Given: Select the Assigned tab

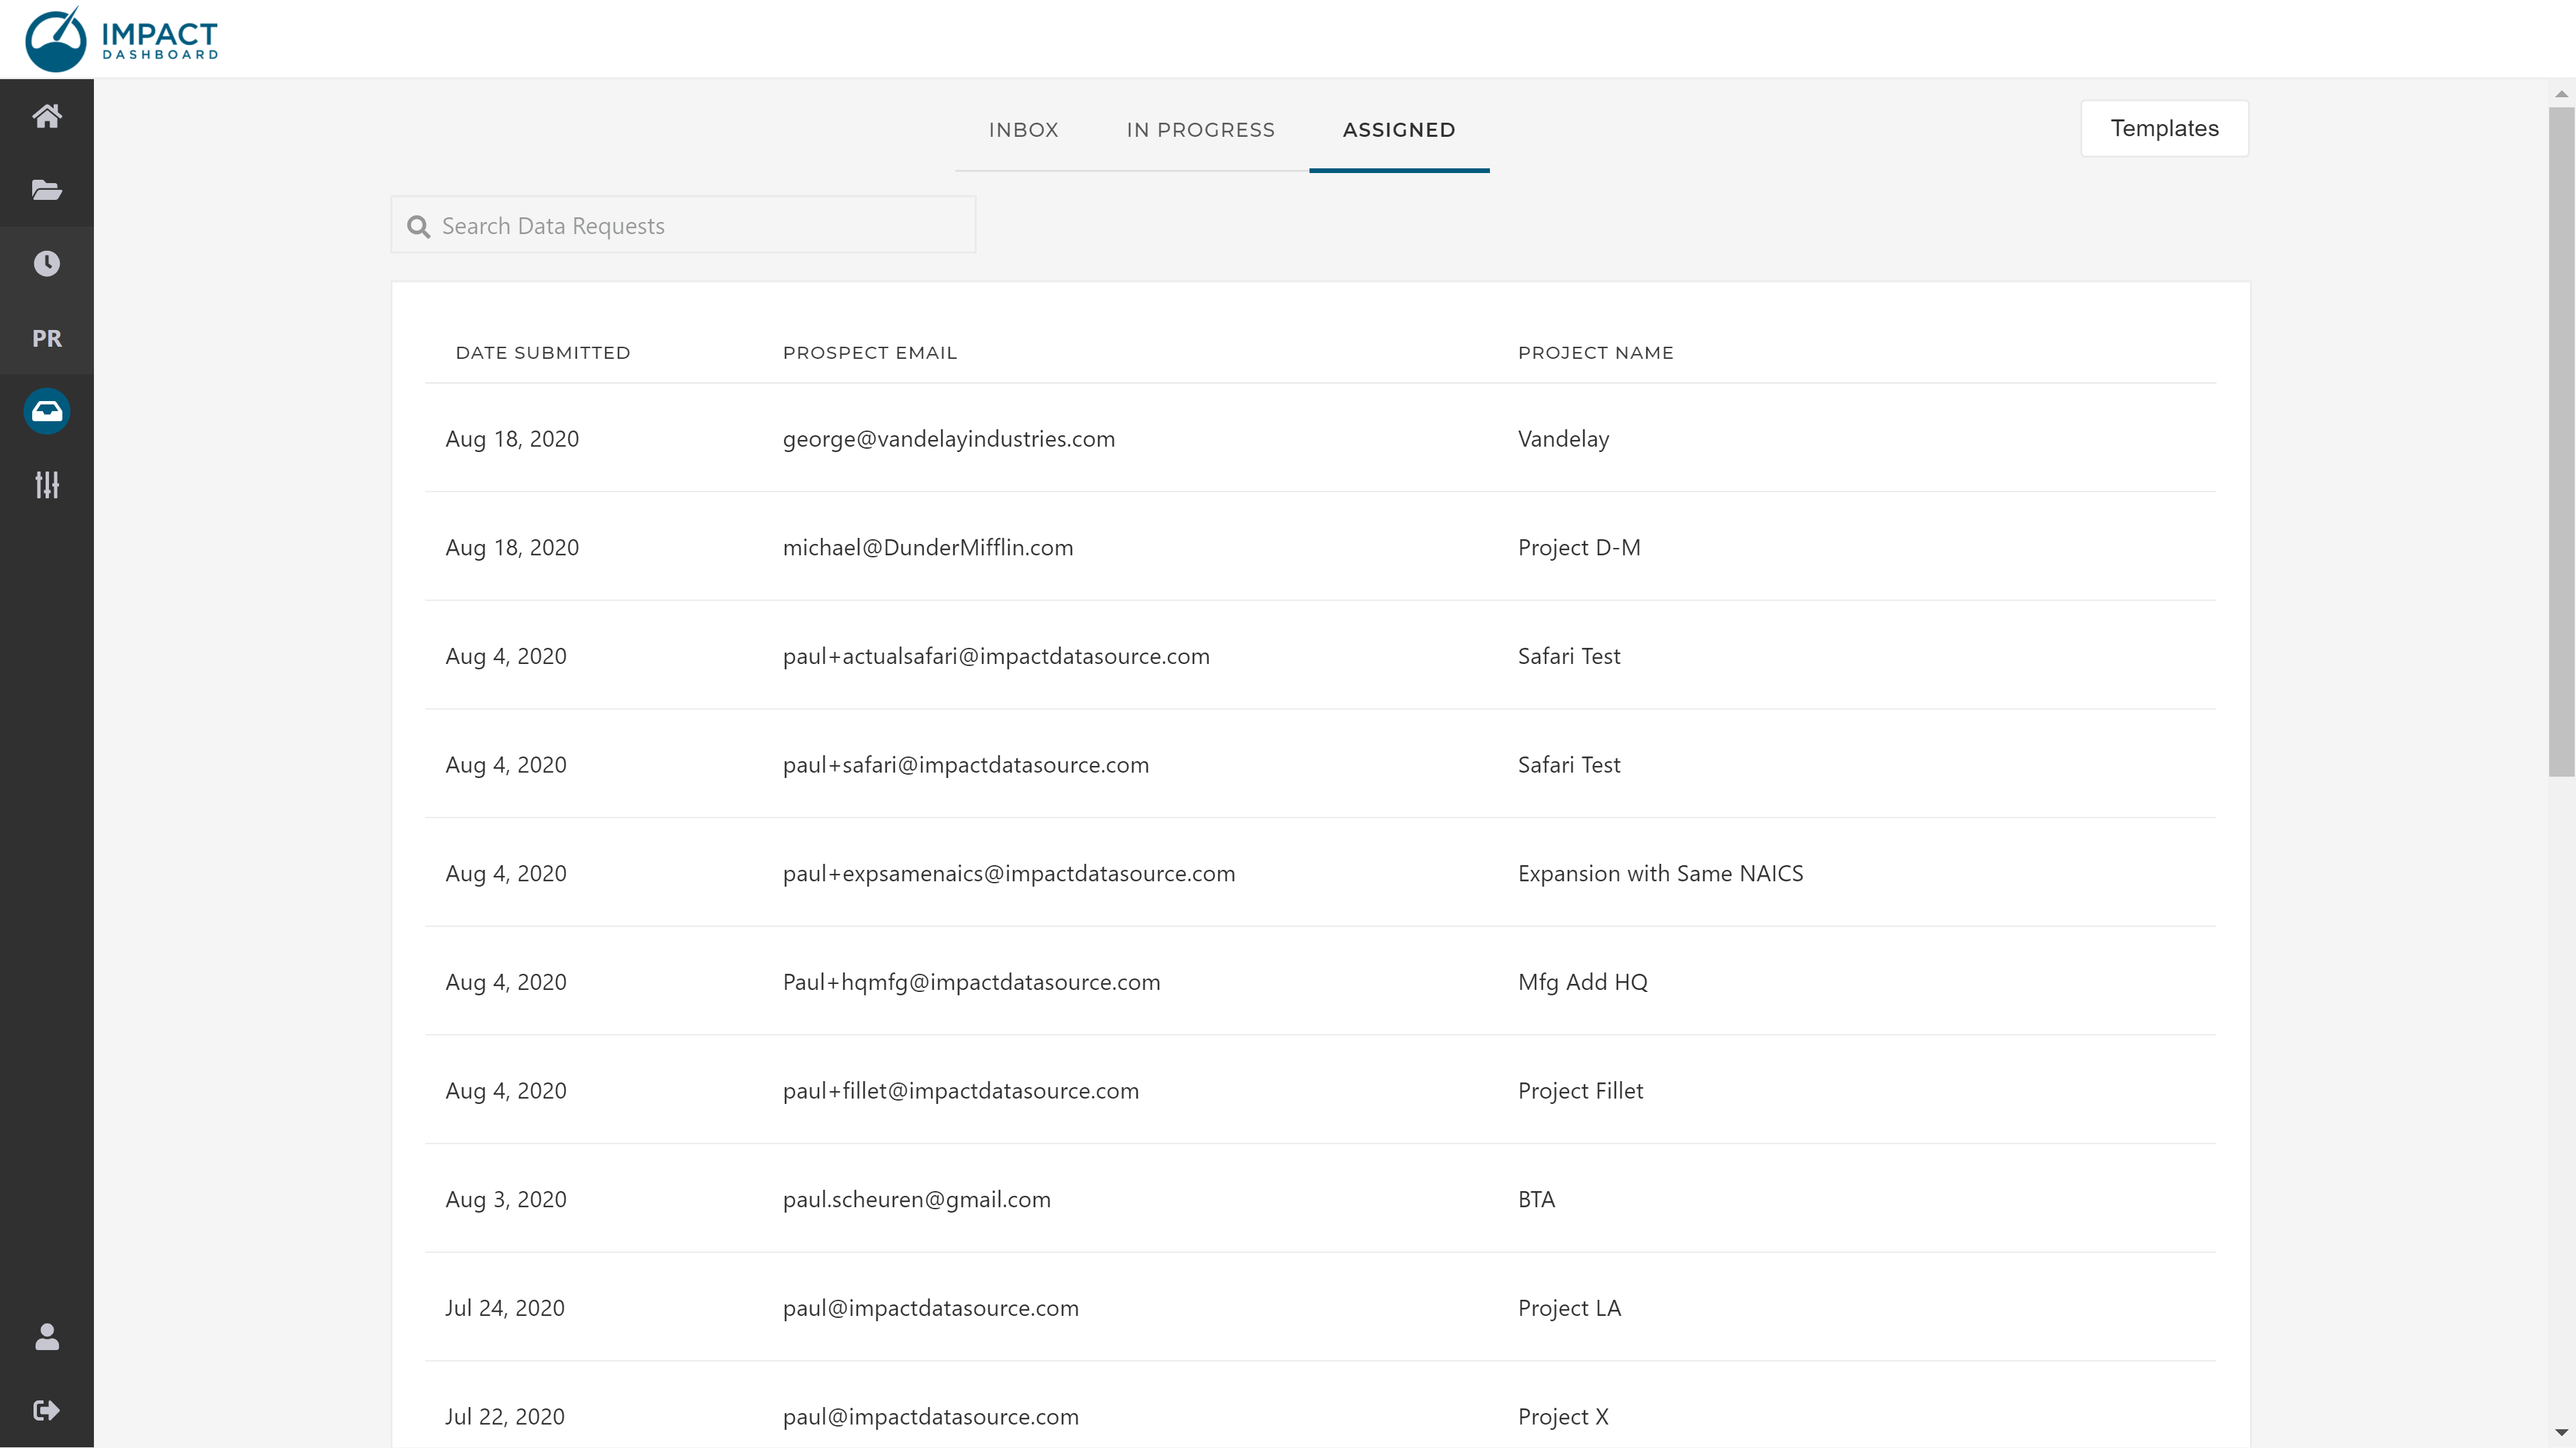Looking at the screenshot, I should click(x=1399, y=130).
